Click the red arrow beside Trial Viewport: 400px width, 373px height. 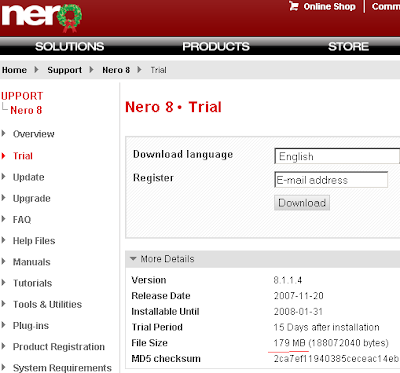tap(4, 155)
